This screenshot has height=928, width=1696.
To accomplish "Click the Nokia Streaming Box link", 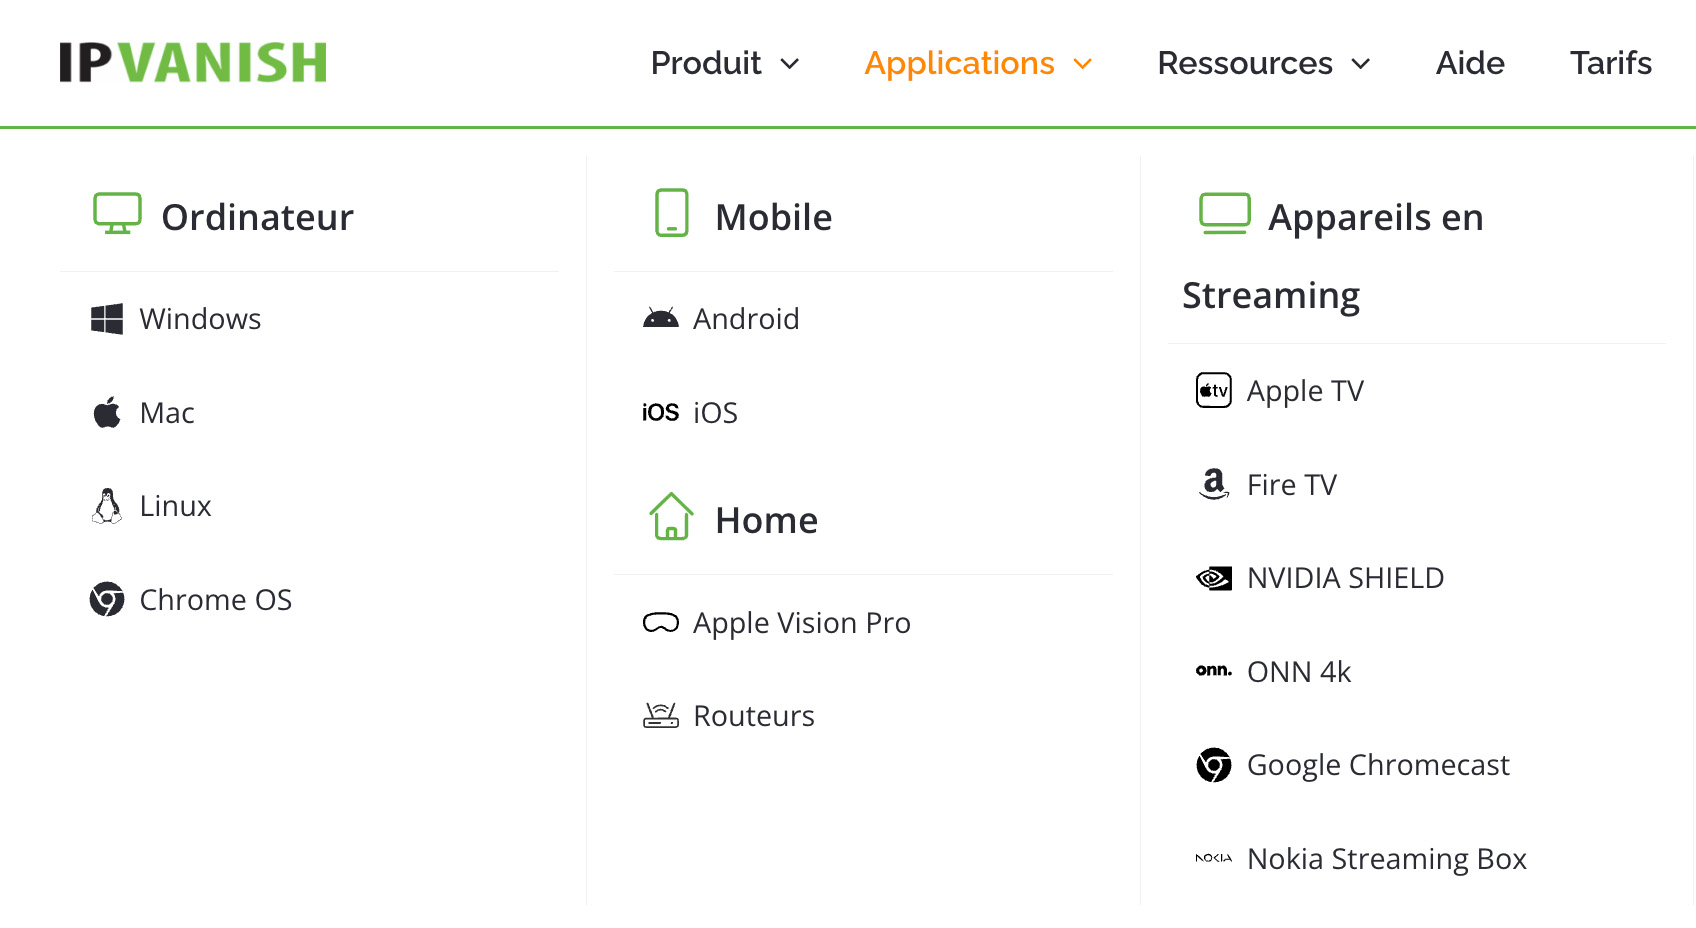I will click(1386, 858).
